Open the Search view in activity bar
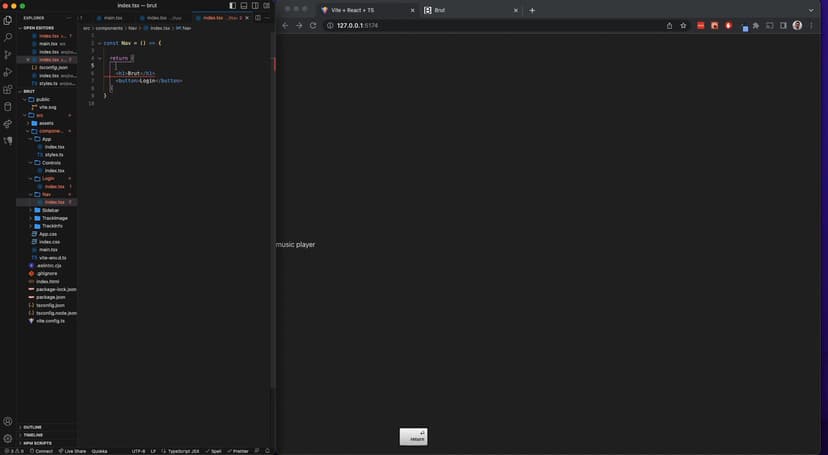828x455 pixels. 8,37
